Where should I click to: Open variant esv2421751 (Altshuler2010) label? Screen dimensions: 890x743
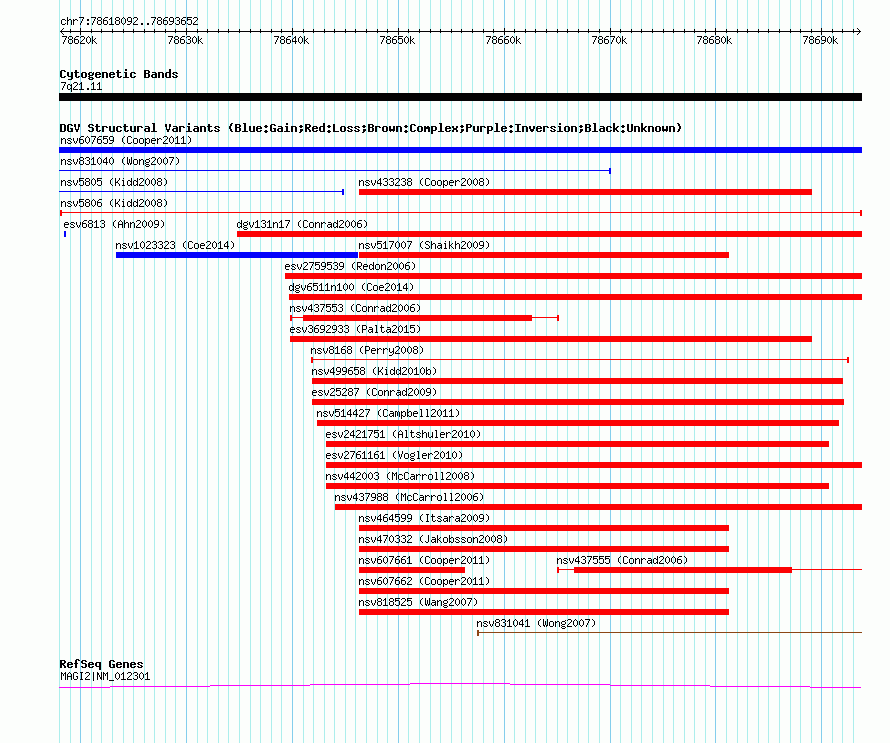pyautogui.click(x=403, y=434)
